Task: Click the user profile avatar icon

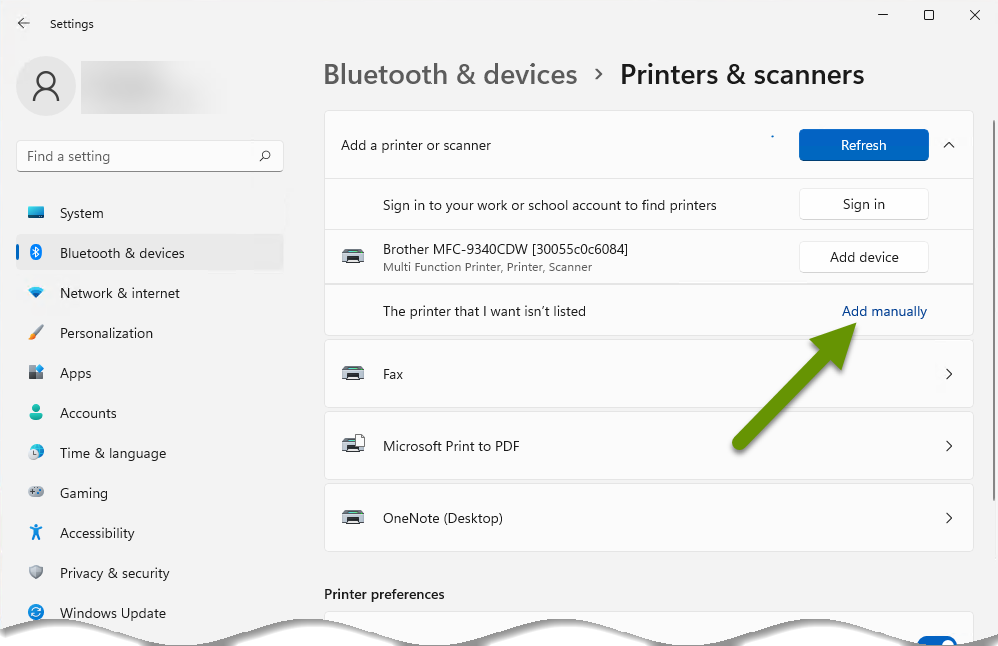Action: pos(46,86)
